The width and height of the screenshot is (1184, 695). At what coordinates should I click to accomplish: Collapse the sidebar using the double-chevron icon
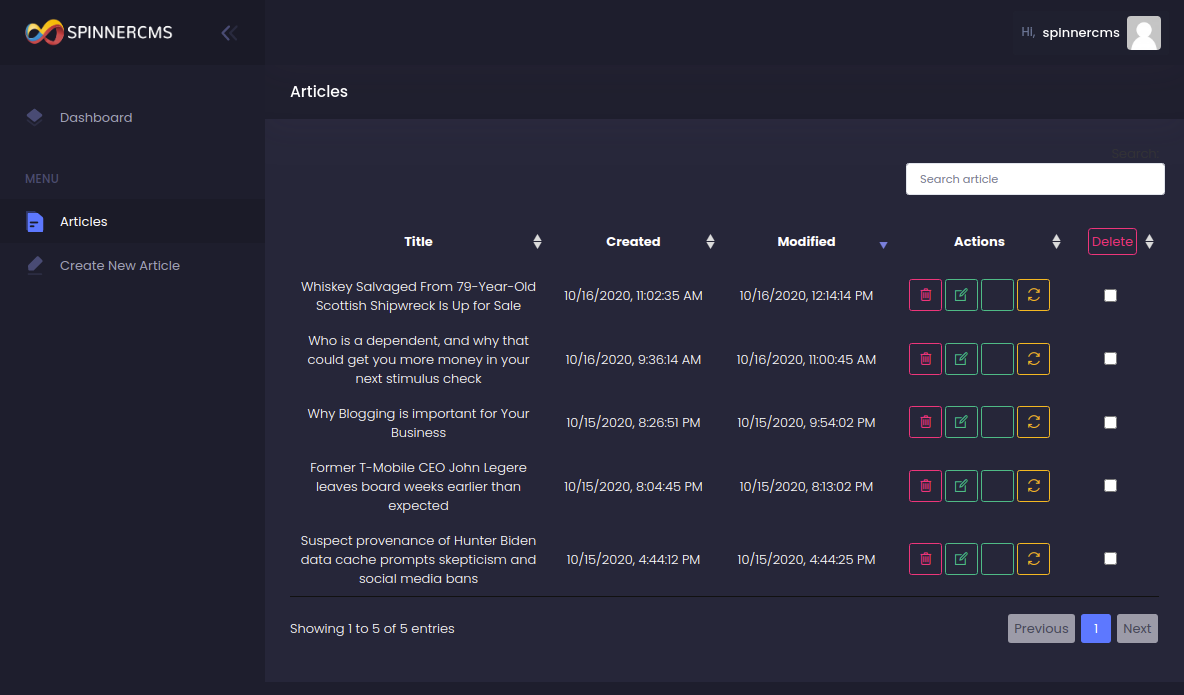coord(229,33)
